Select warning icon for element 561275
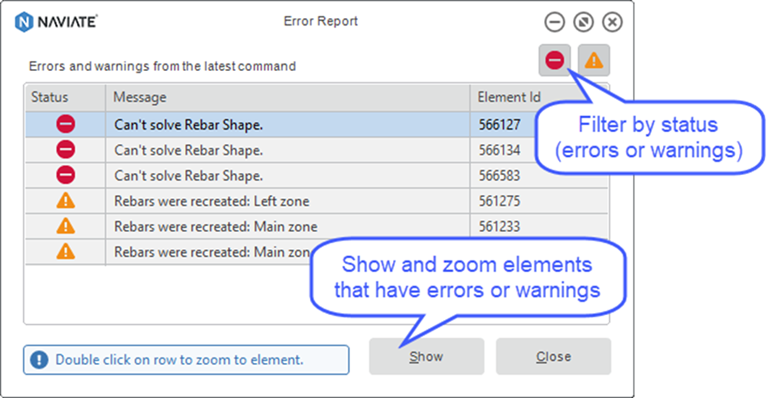767x398 pixels. coord(66,200)
